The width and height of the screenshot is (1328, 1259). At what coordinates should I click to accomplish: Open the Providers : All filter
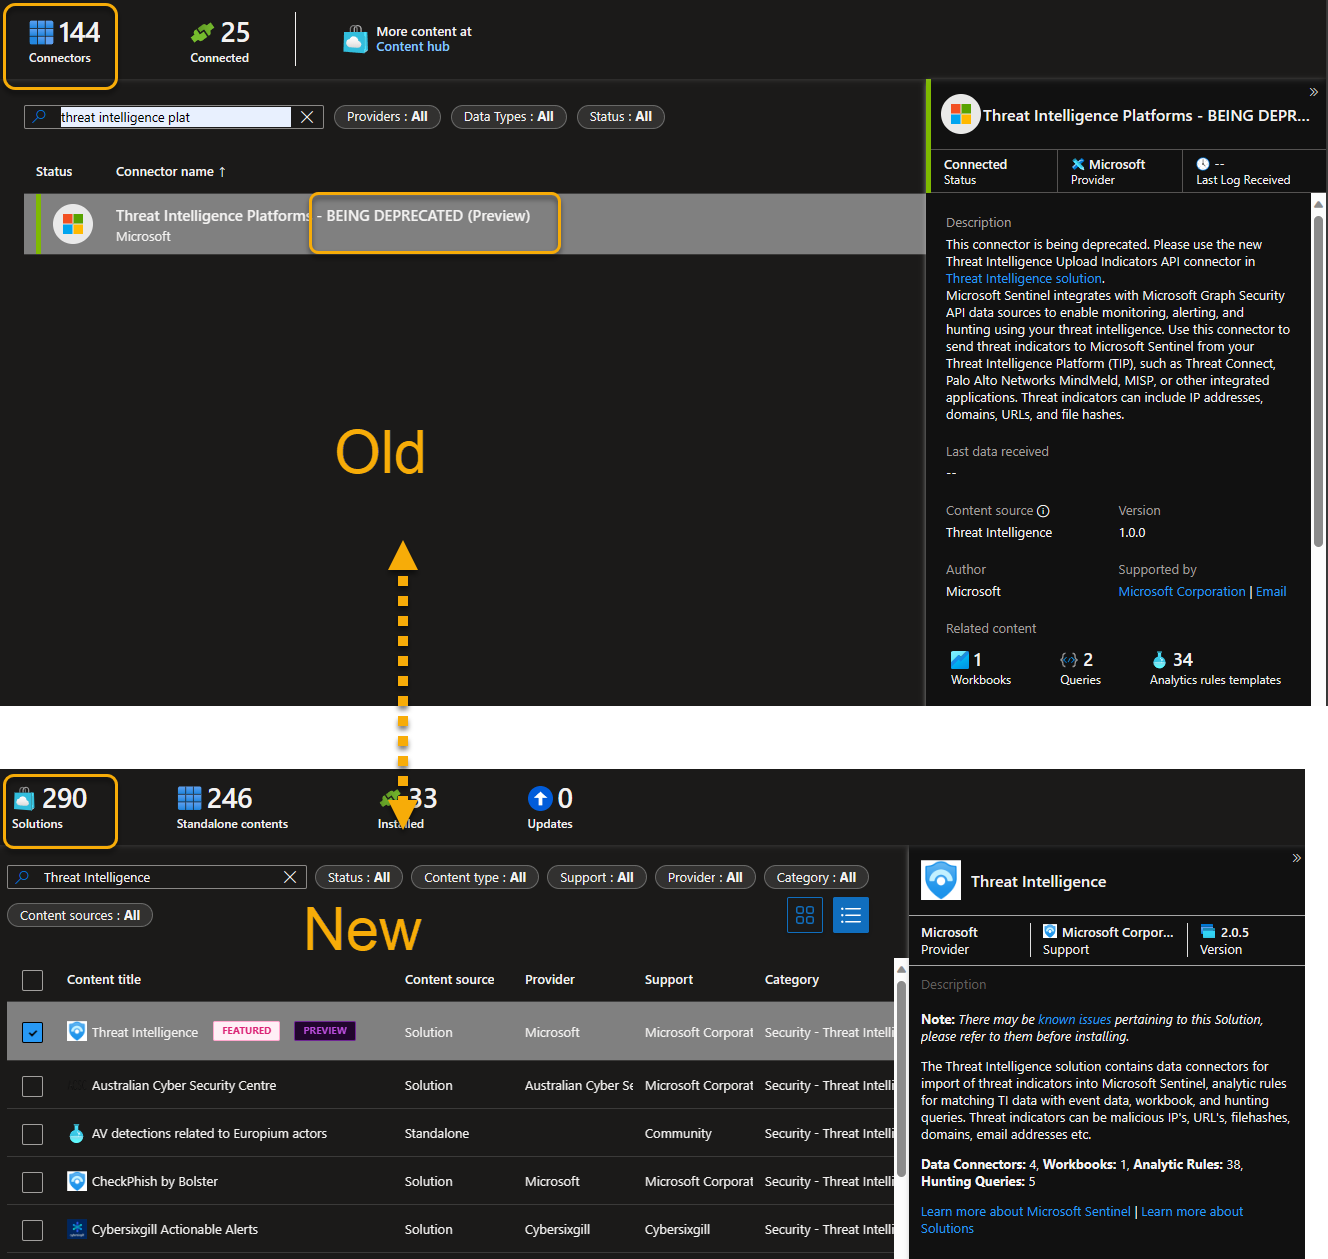click(x=387, y=117)
